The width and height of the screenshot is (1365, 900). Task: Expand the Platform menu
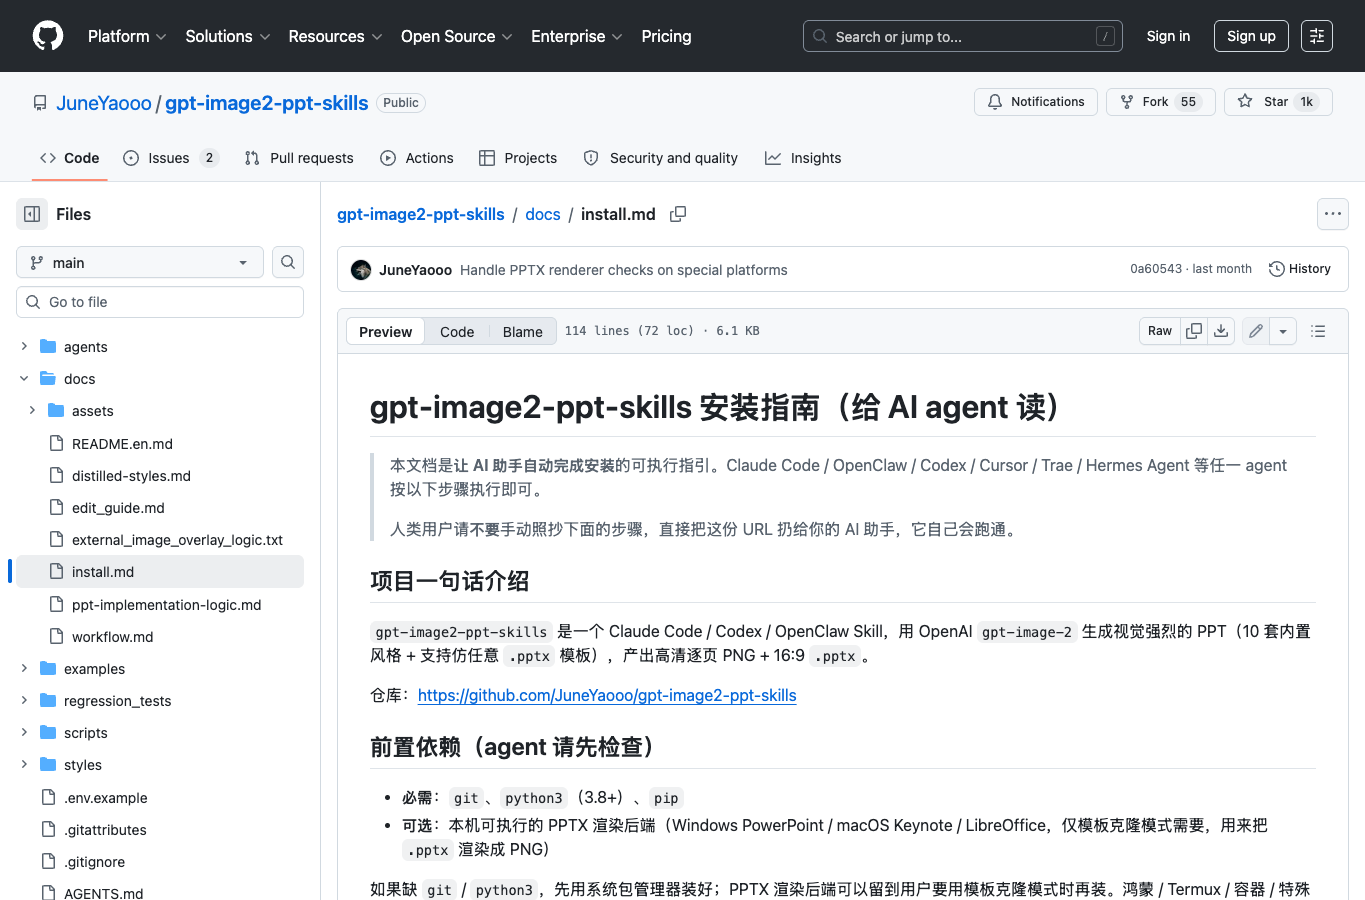(127, 36)
